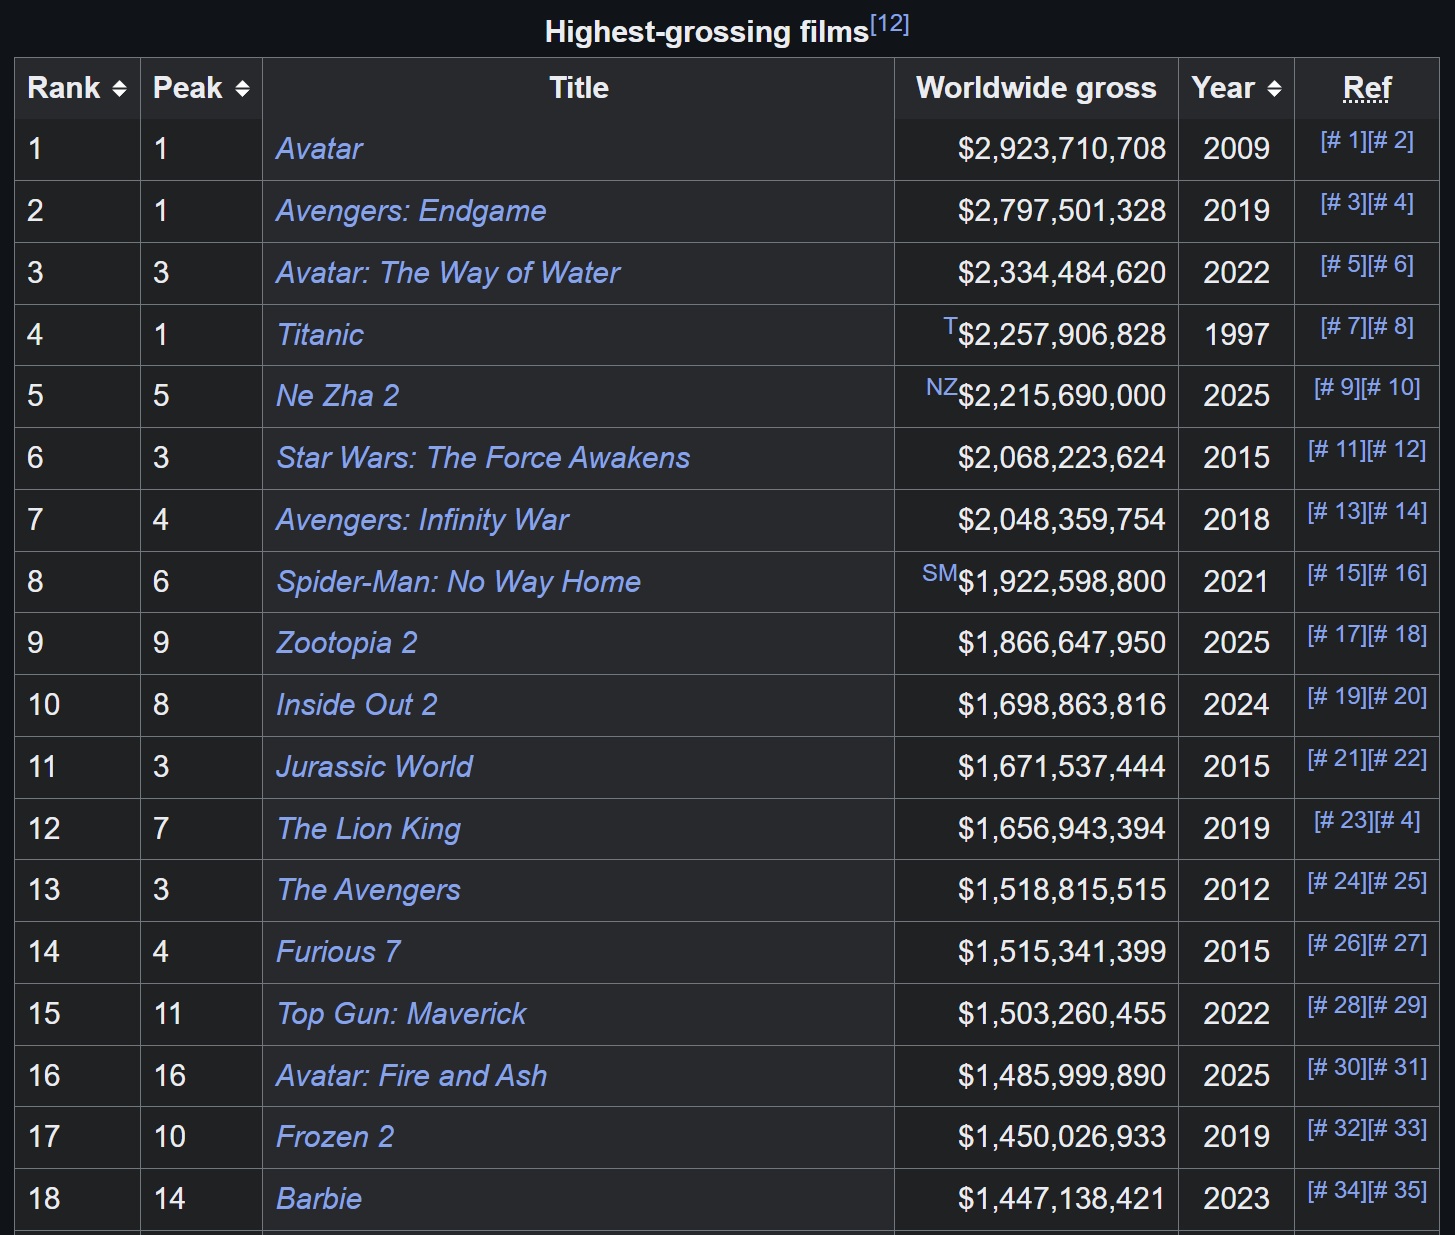Open the SM footnote beside Spider-Man's gross
The width and height of the screenshot is (1455, 1235).
939,573
